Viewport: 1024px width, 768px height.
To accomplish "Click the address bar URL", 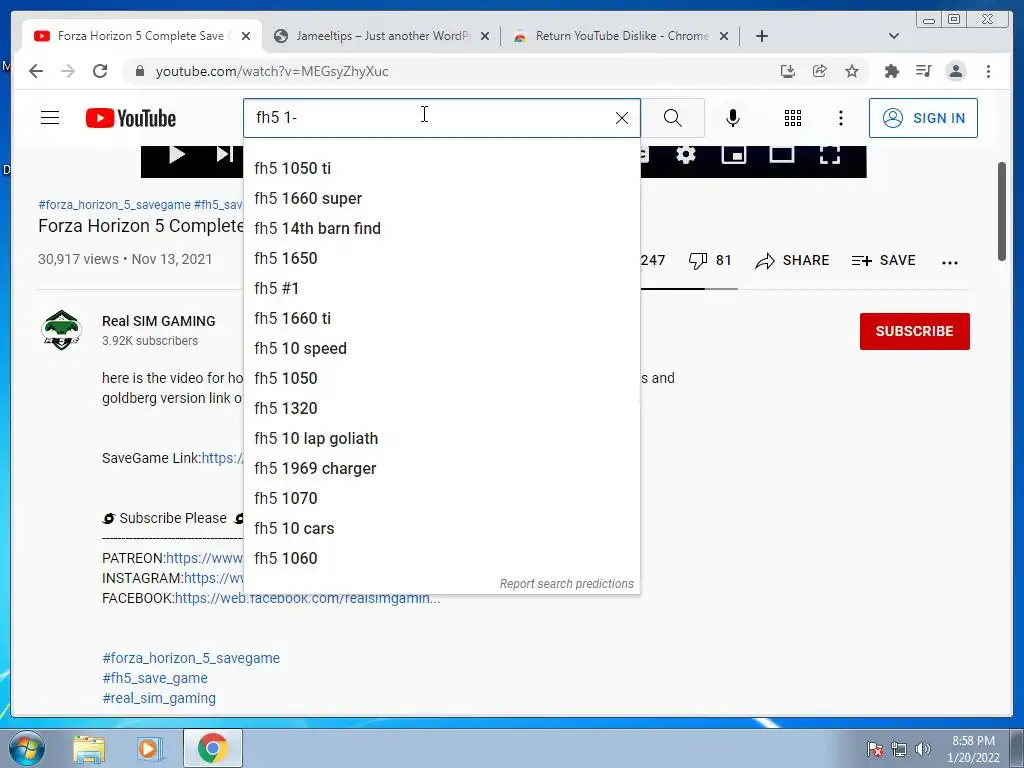I will click(x=272, y=71).
